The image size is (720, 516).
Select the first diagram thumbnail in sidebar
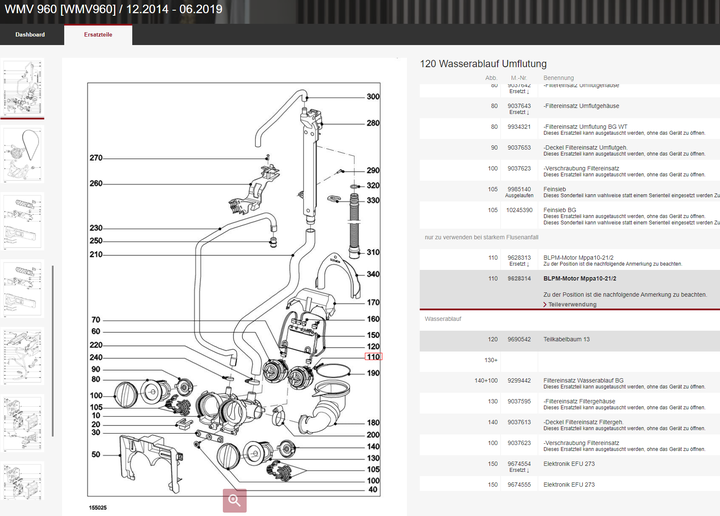point(23,88)
